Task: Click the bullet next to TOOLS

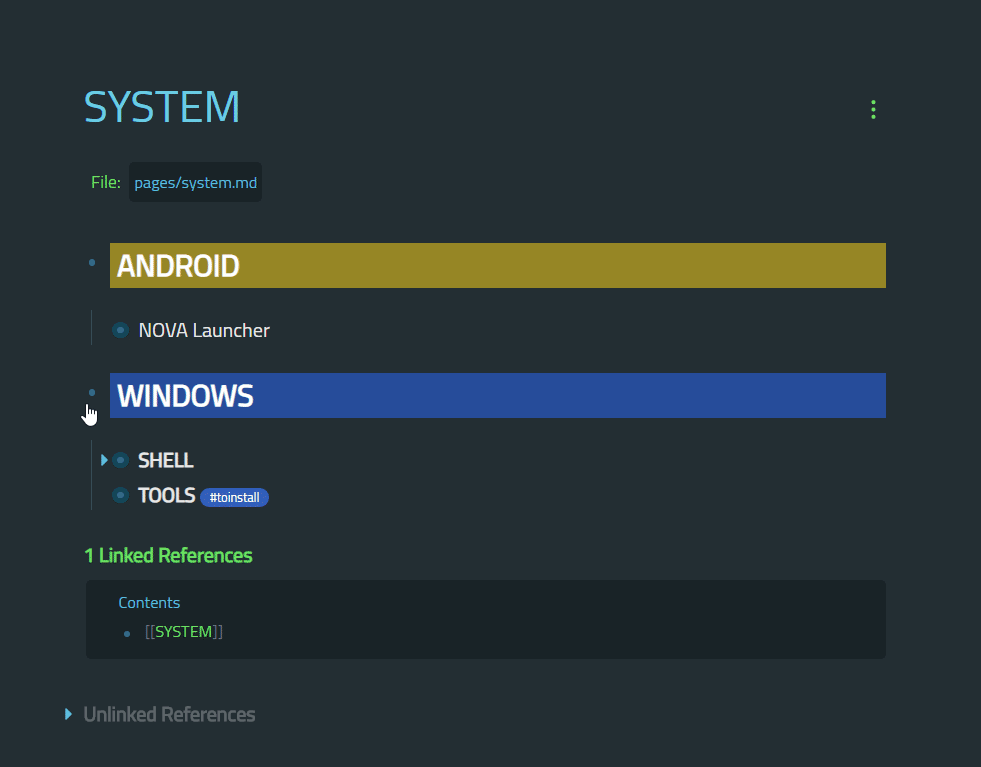Action: 121,495
